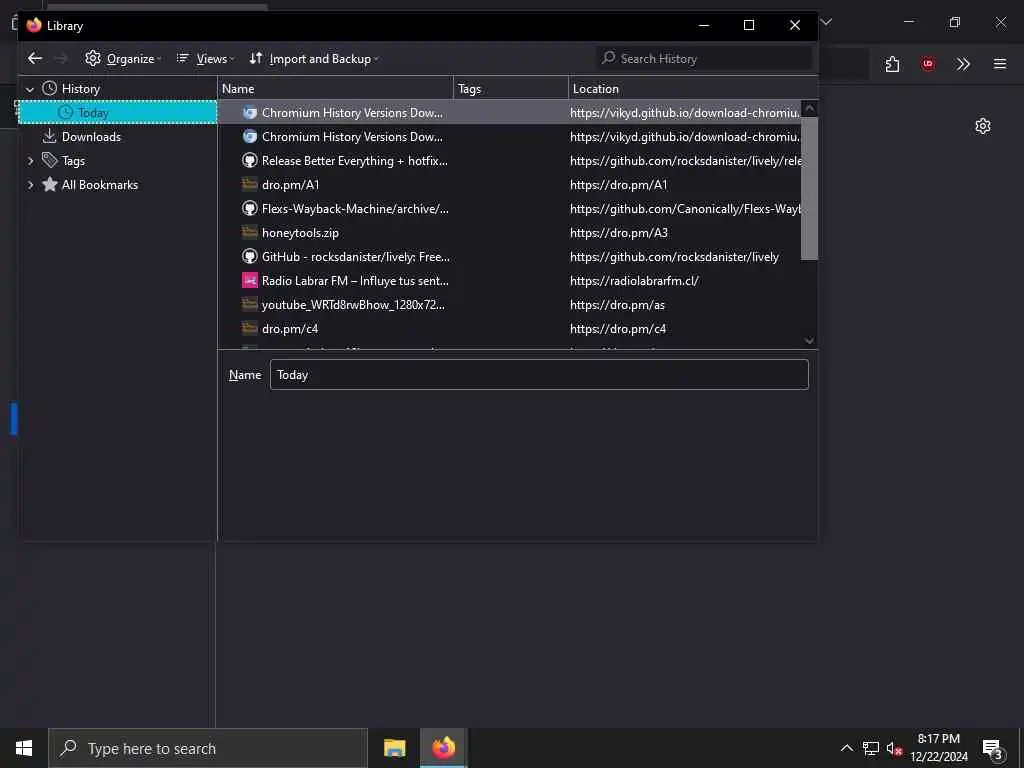Select Today under History
The height and width of the screenshot is (768, 1024).
(118, 112)
